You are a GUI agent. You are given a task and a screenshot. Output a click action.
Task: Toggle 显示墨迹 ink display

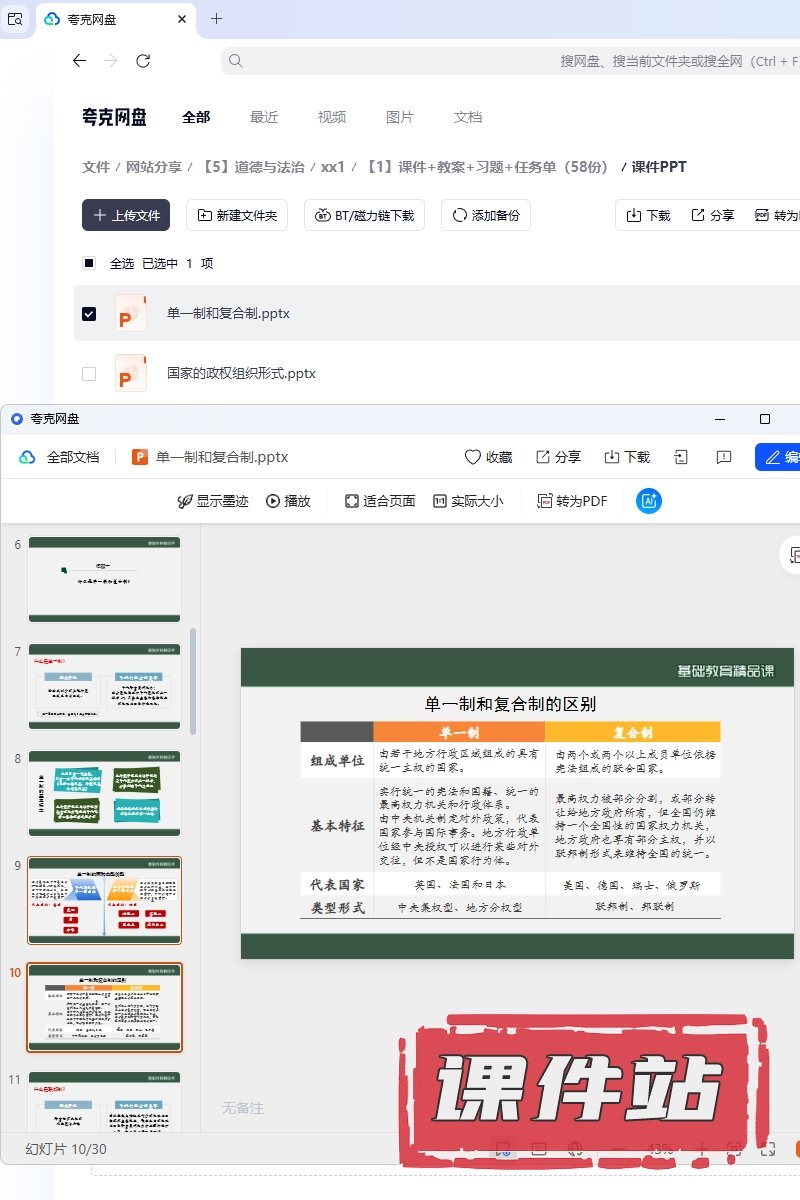(212, 501)
